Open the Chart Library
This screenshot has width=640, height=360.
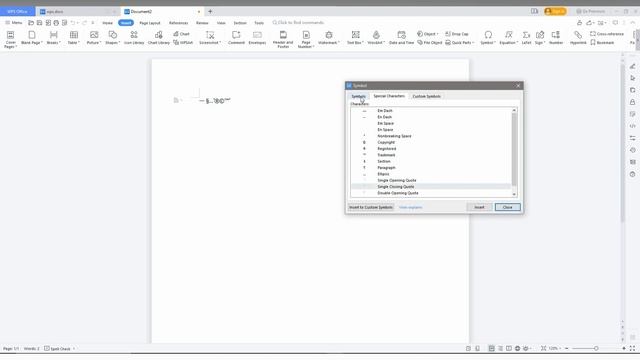[159, 38]
